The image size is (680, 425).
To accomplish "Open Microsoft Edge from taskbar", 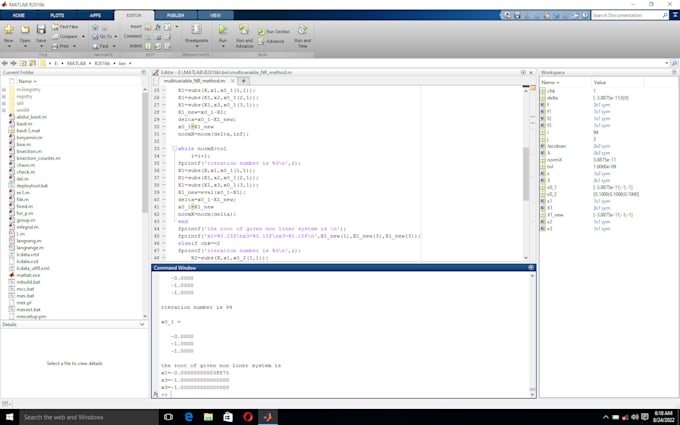I will 189,417.
